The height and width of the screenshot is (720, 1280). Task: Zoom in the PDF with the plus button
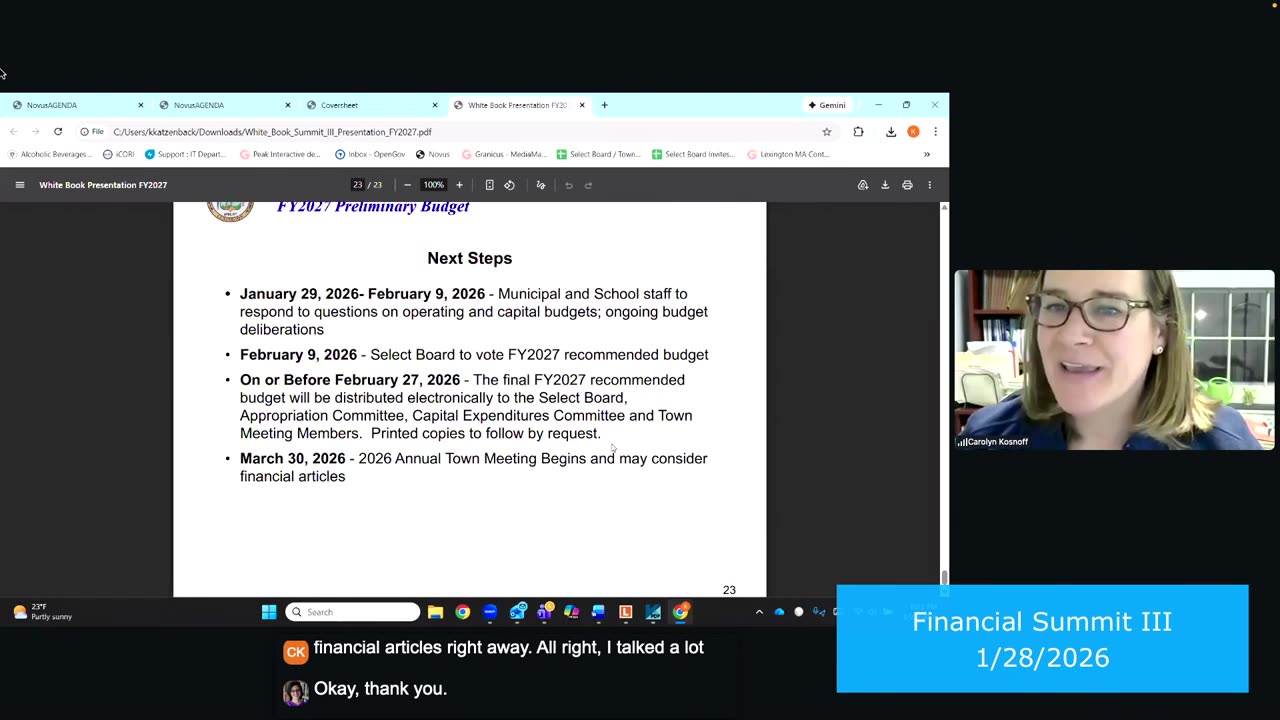click(459, 185)
